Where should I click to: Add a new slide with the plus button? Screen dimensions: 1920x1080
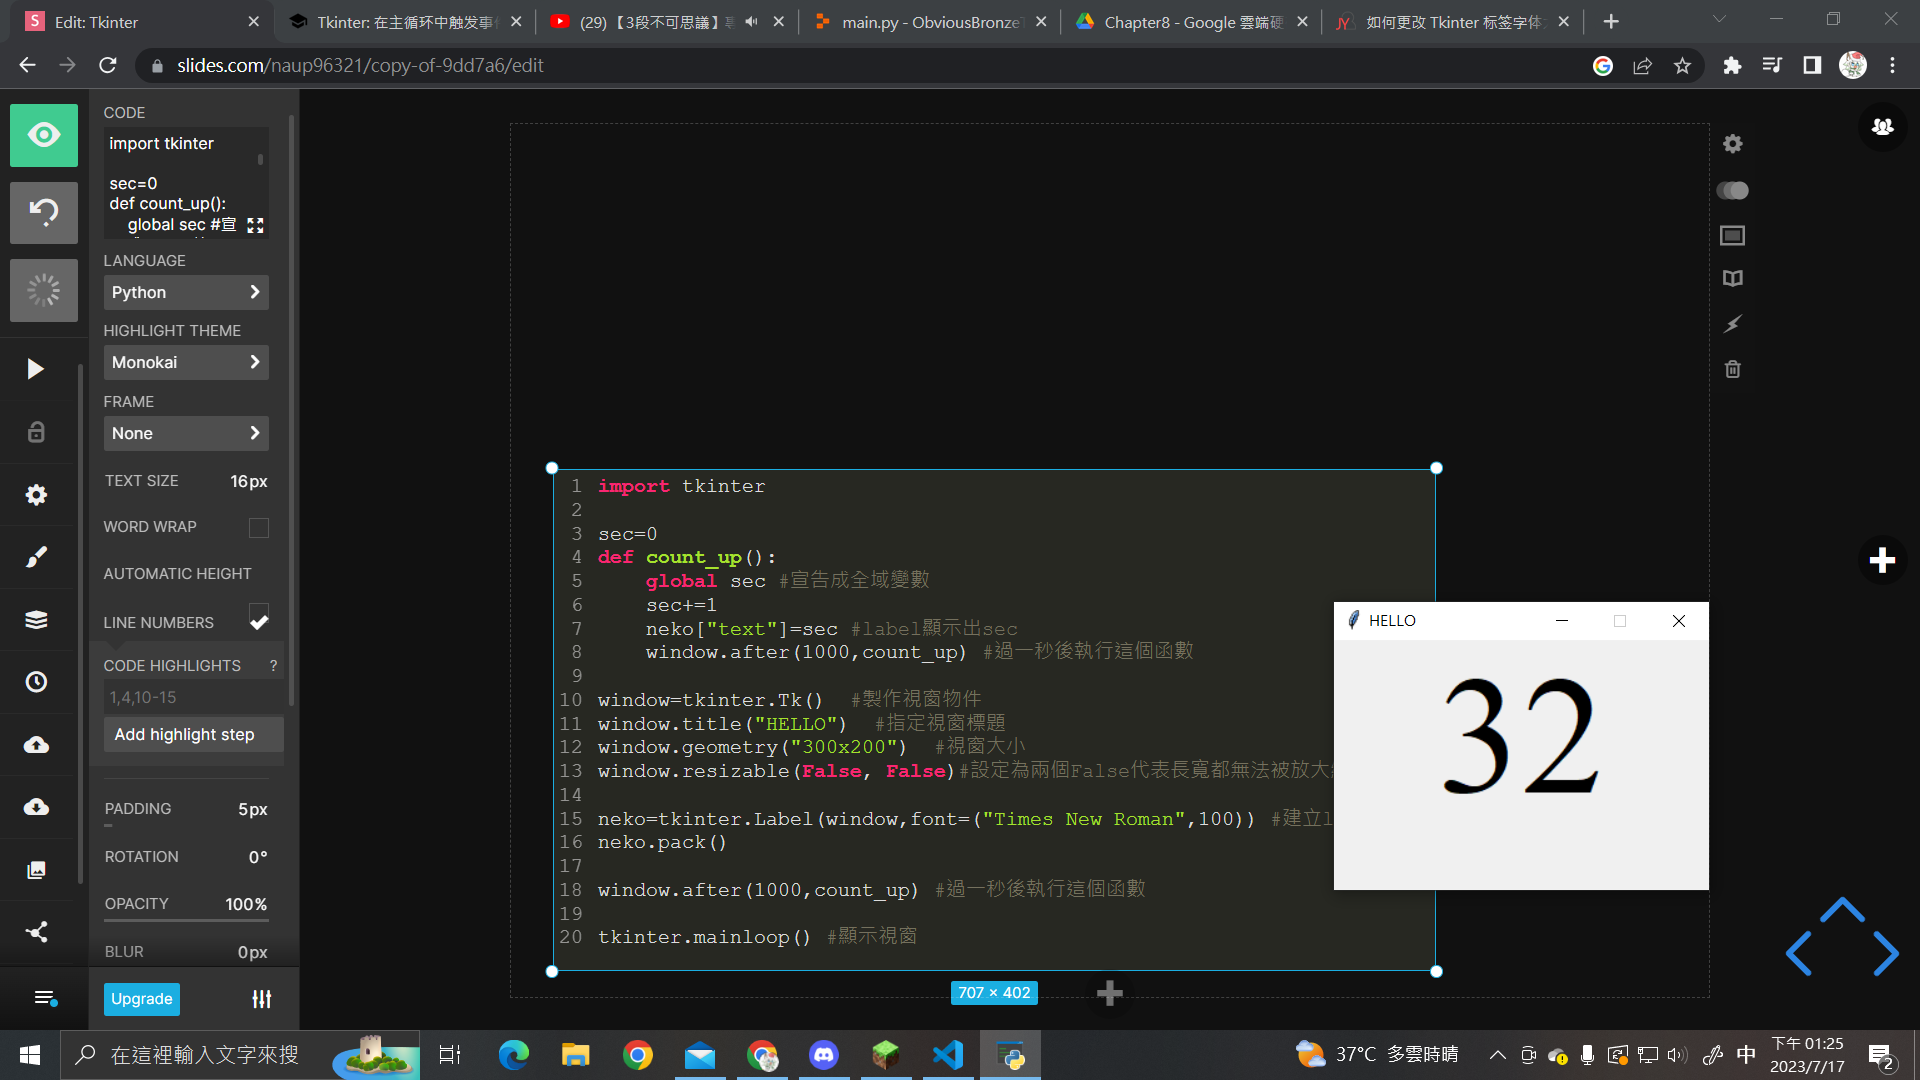pos(1882,560)
